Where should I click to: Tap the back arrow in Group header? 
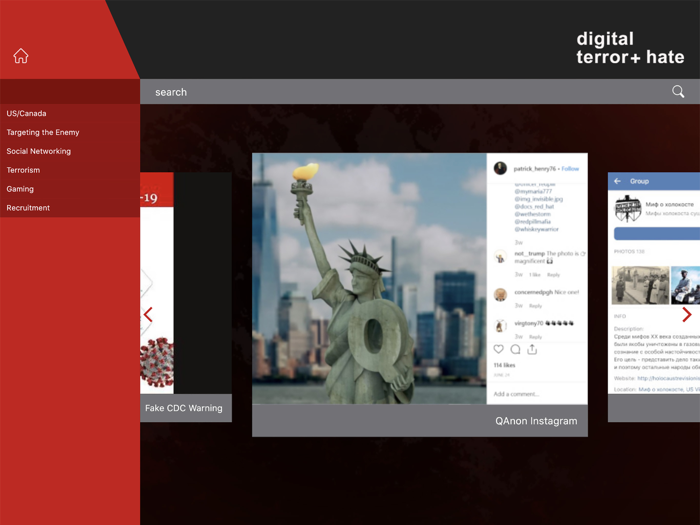pos(617,181)
